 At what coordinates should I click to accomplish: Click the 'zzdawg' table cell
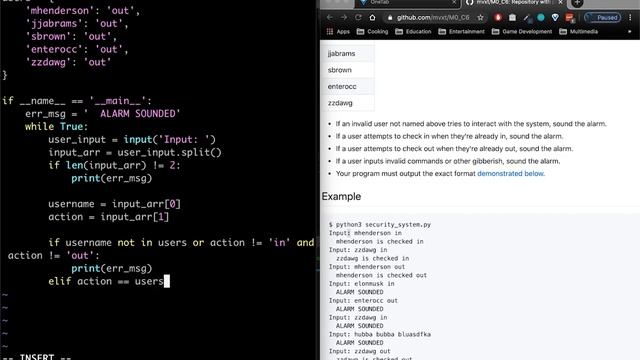coord(348,103)
